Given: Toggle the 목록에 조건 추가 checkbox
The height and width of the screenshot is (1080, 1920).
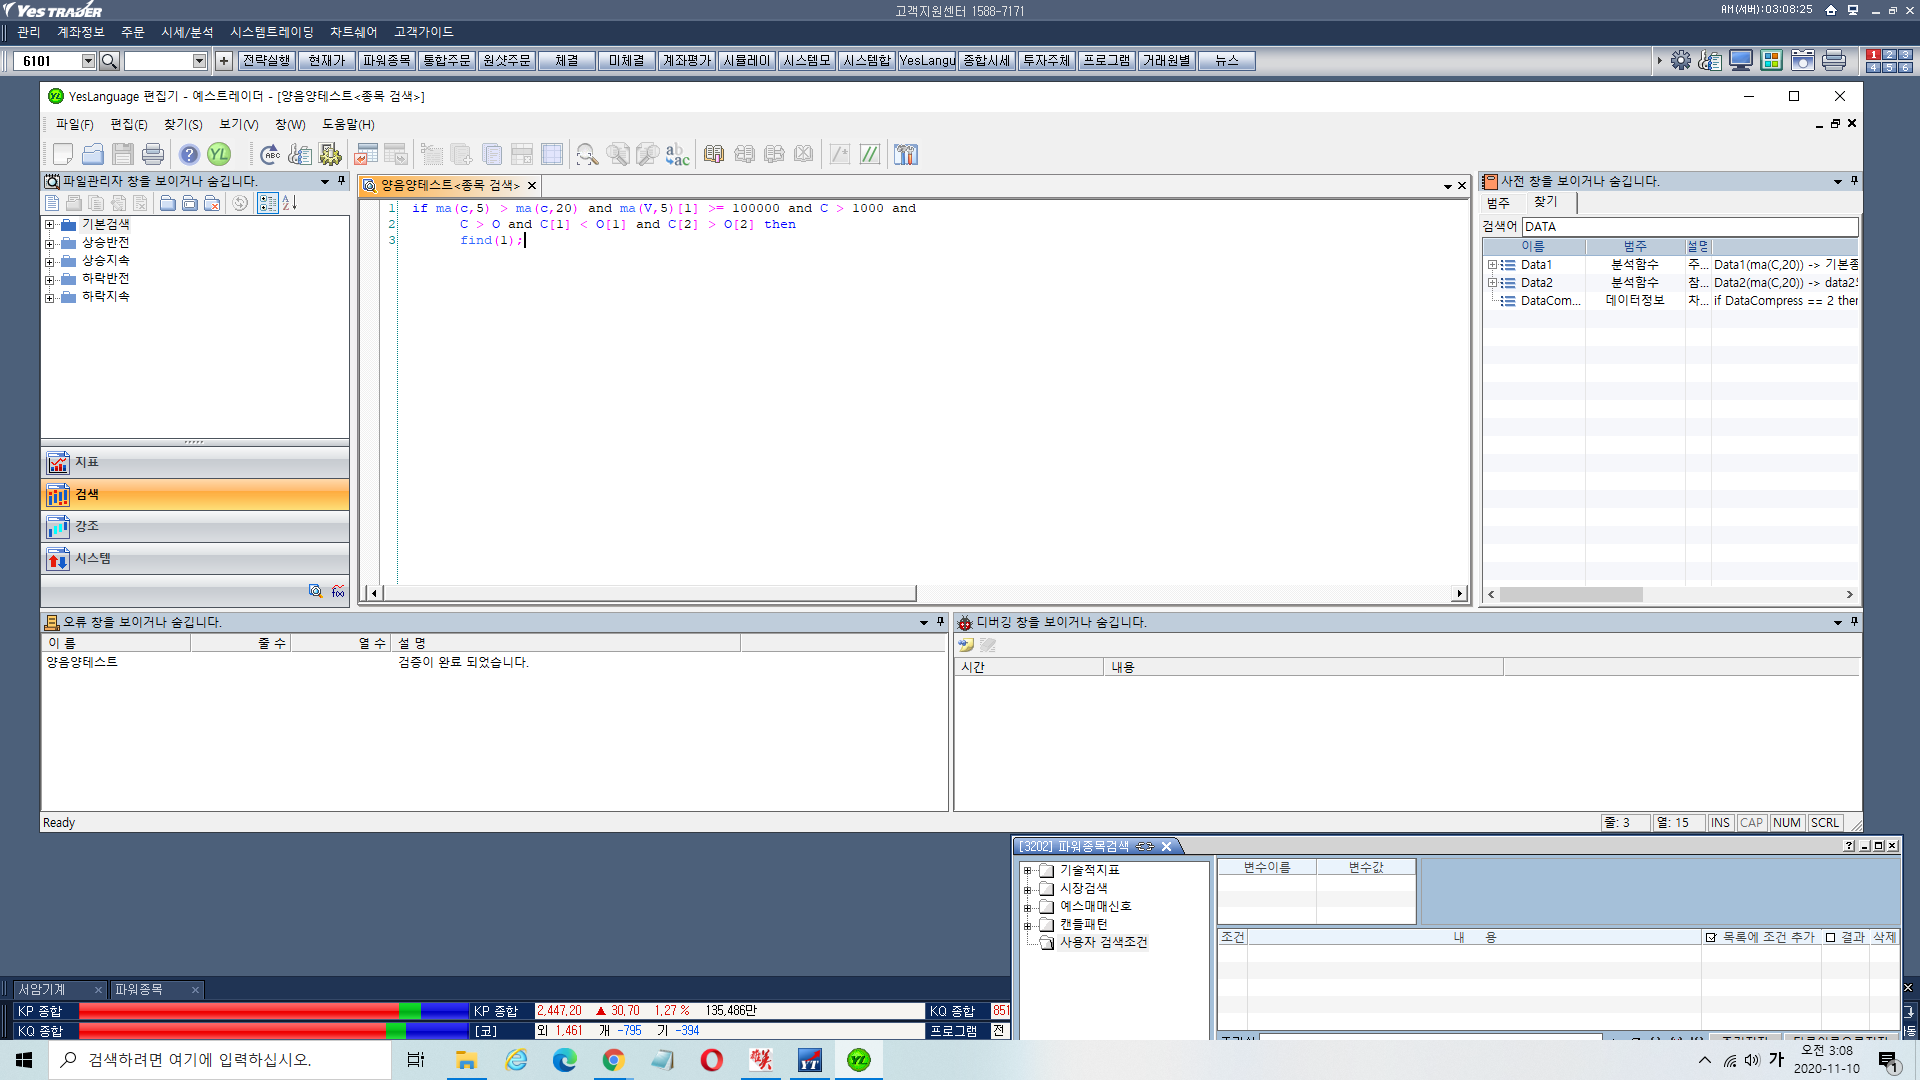Looking at the screenshot, I should click(x=1711, y=937).
